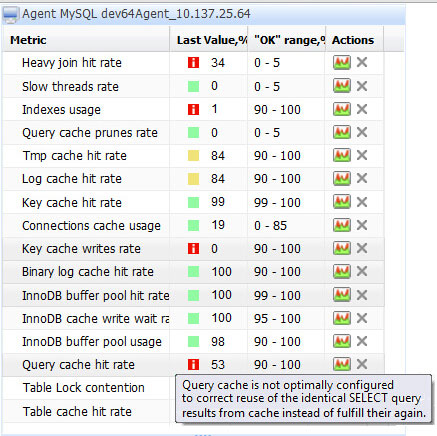This screenshot has width=437, height=436.
Task: Sort by the Metric column header
Action: (86, 40)
